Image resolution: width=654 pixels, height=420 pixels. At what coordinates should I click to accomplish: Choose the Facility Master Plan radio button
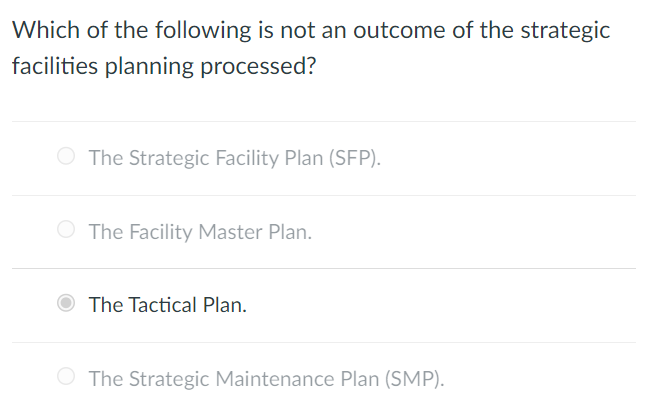(x=66, y=232)
